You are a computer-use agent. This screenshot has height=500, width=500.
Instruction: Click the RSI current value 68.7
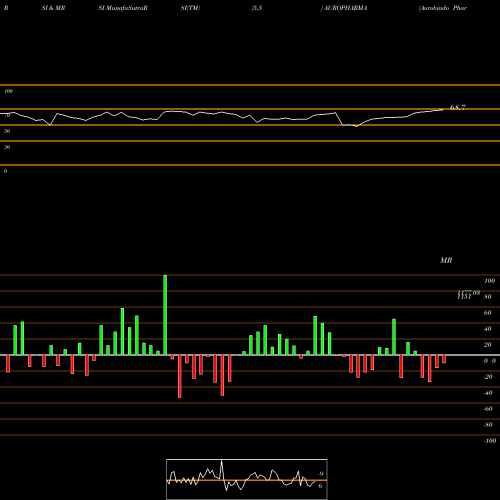458,107
